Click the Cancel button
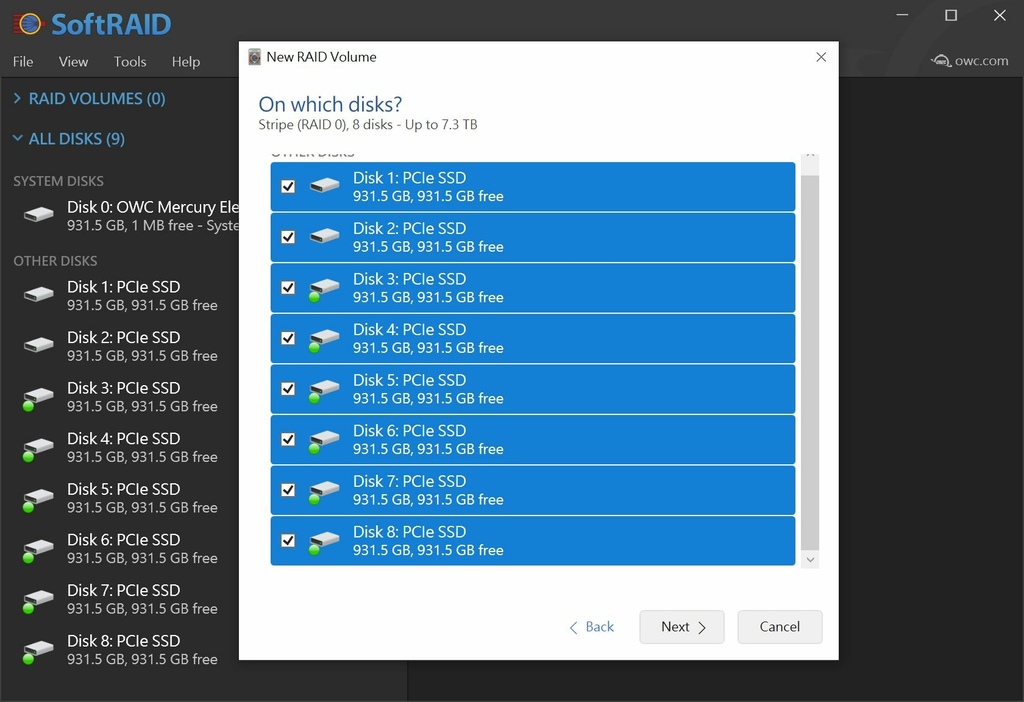 780,627
